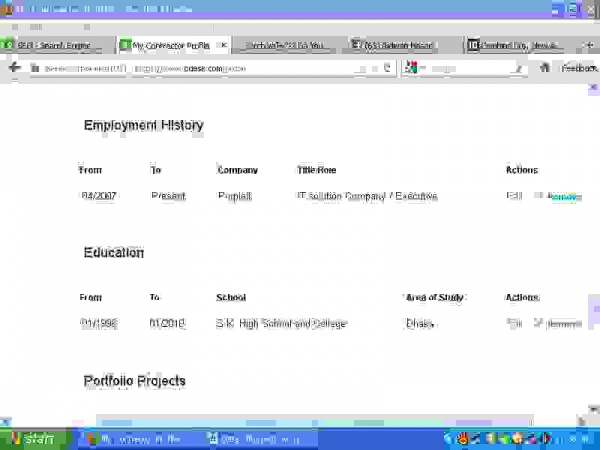Select the 'Dhaka' area of study cell

420,324
